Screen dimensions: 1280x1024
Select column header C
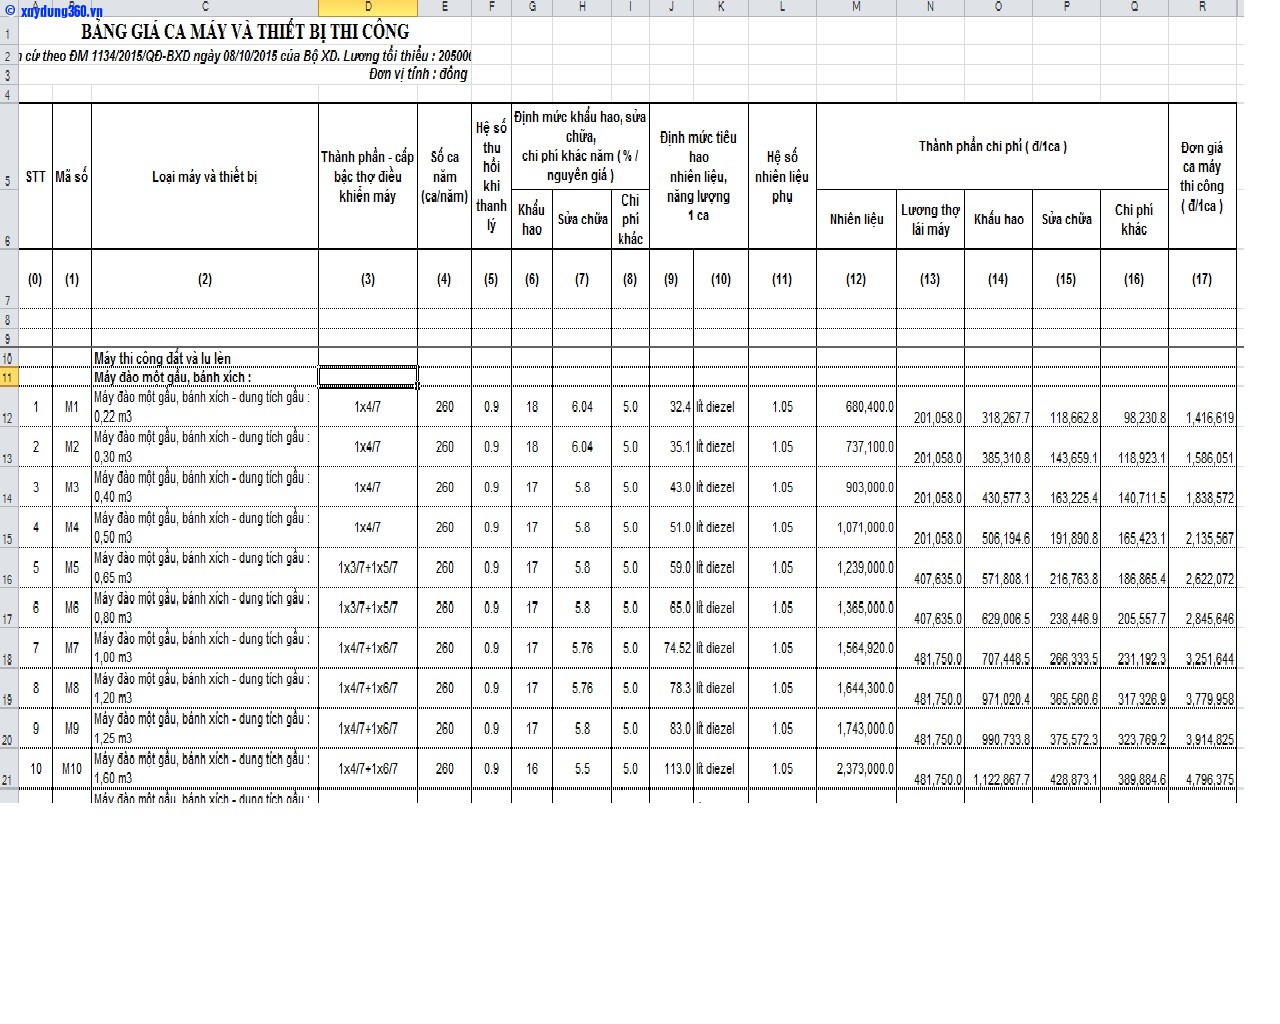pyautogui.click(x=205, y=8)
